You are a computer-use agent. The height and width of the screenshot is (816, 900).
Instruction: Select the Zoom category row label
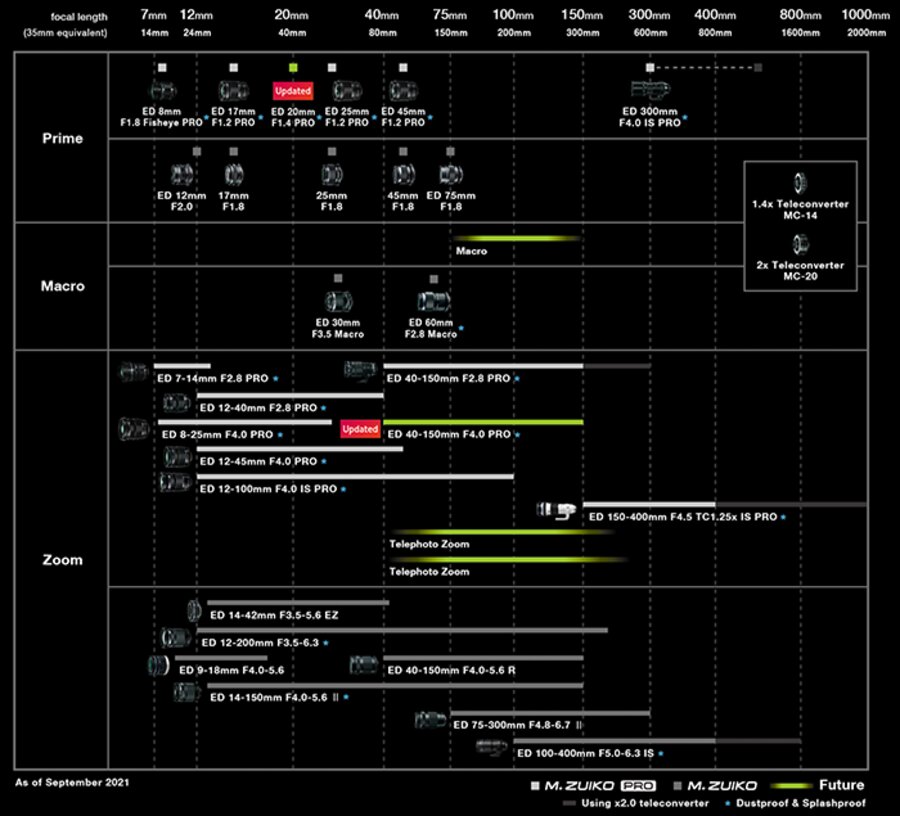pos(62,560)
